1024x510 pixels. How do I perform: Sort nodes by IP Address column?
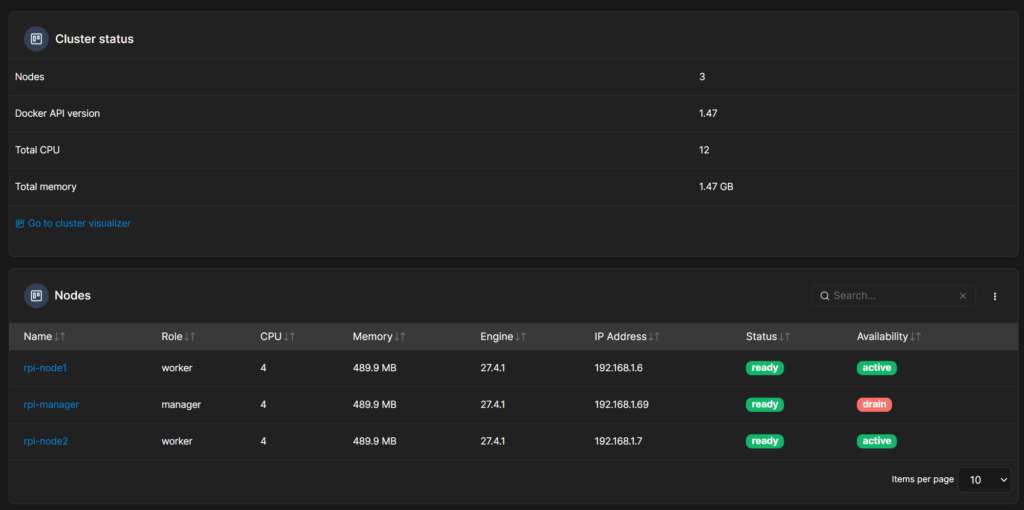tap(627, 336)
